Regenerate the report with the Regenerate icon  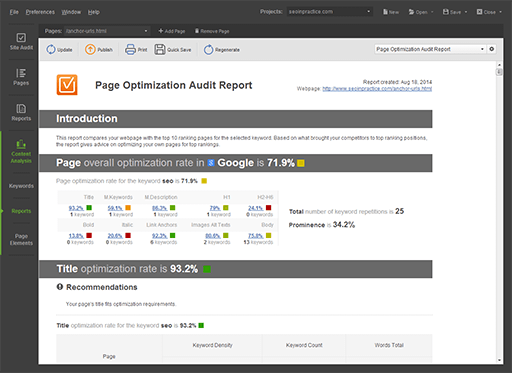208,50
